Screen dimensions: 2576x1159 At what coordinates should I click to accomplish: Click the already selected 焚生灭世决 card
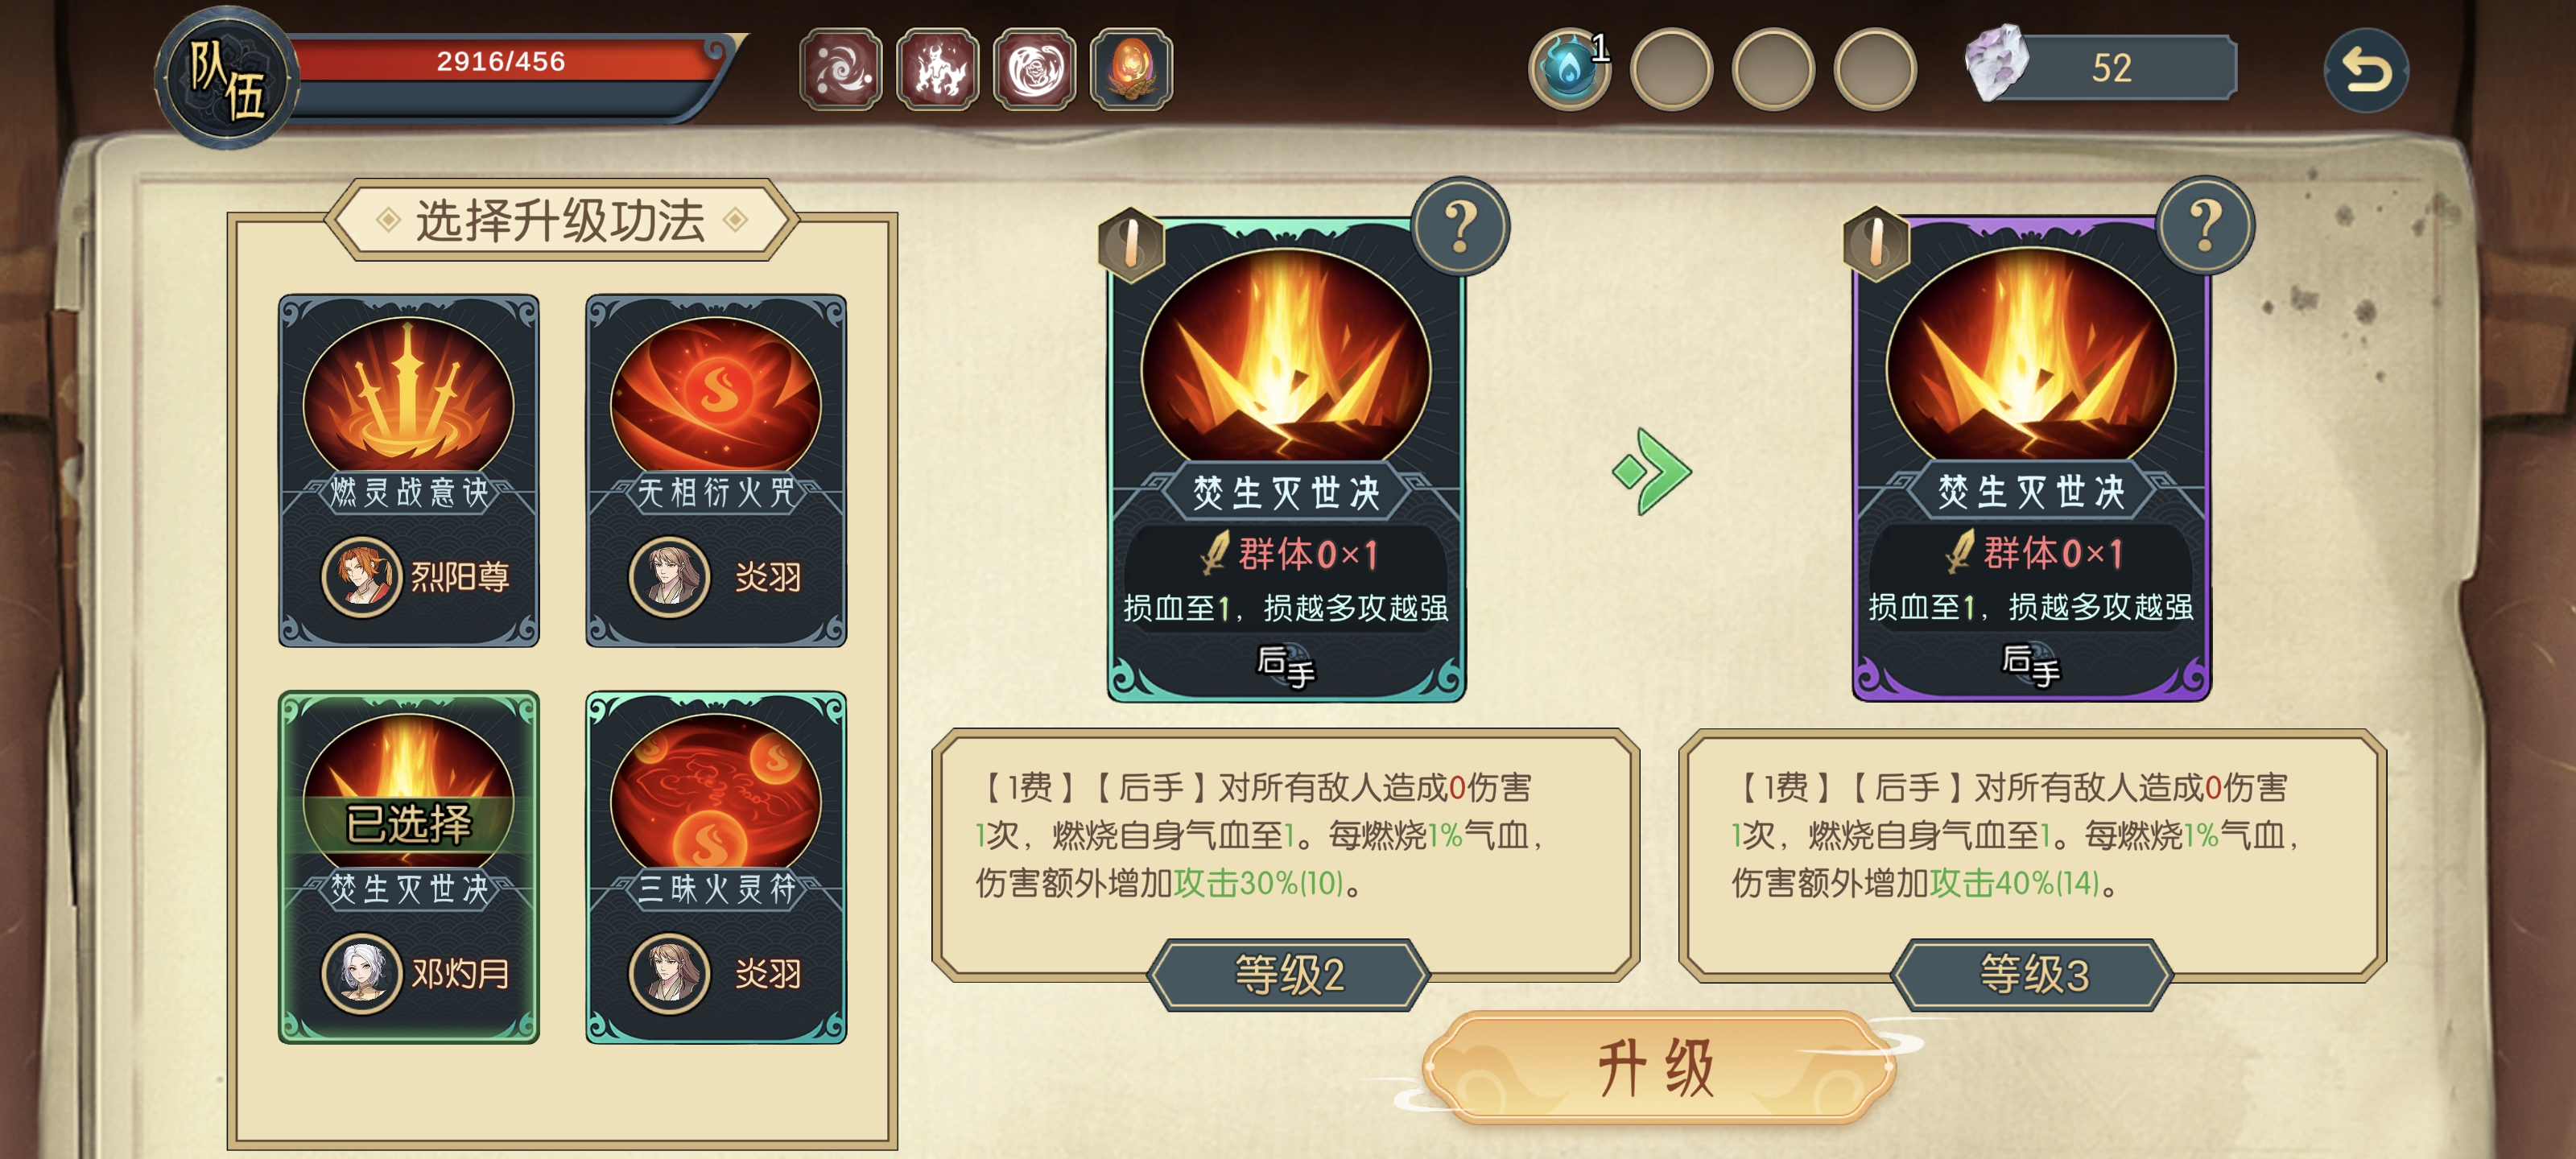click(x=409, y=867)
